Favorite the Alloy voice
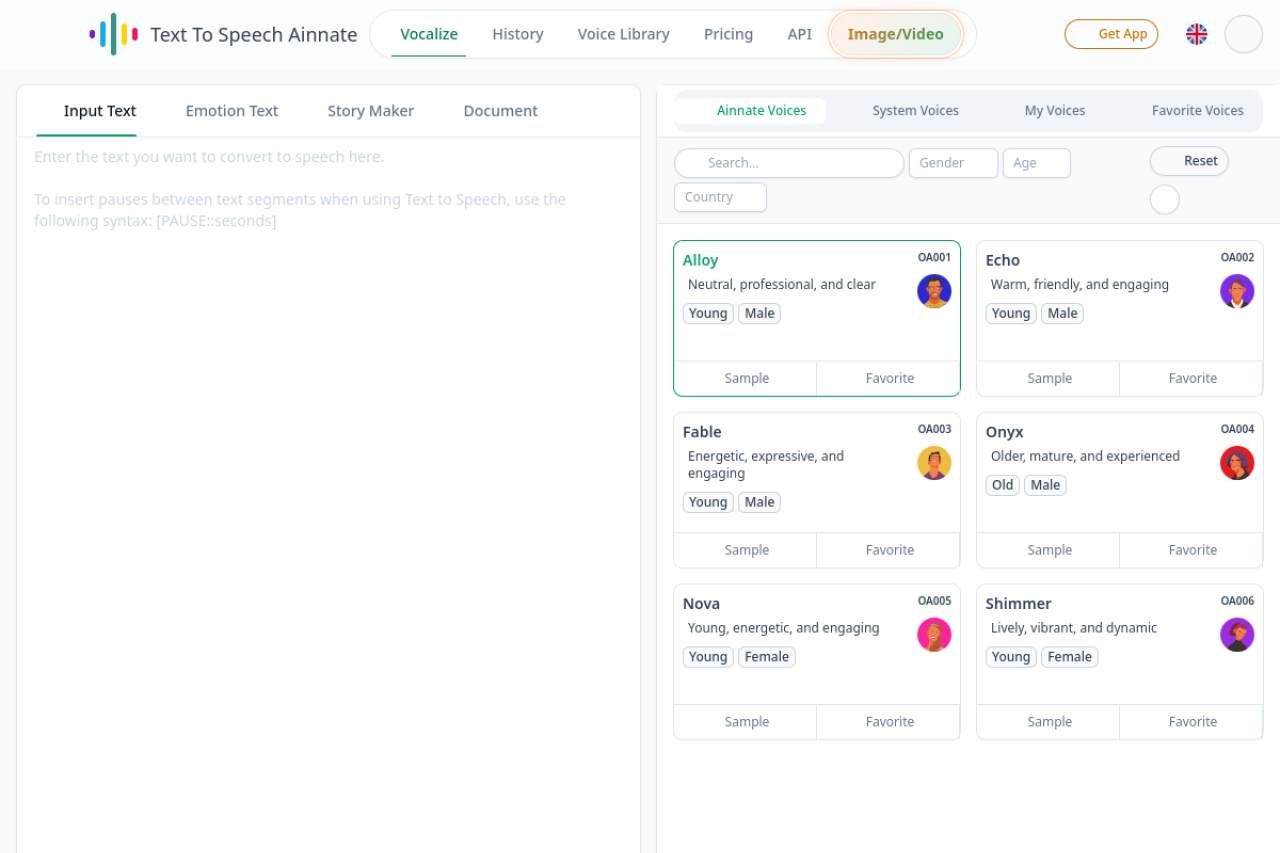The height and width of the screenshot is (853, 1280). click(x=889, y=378)
